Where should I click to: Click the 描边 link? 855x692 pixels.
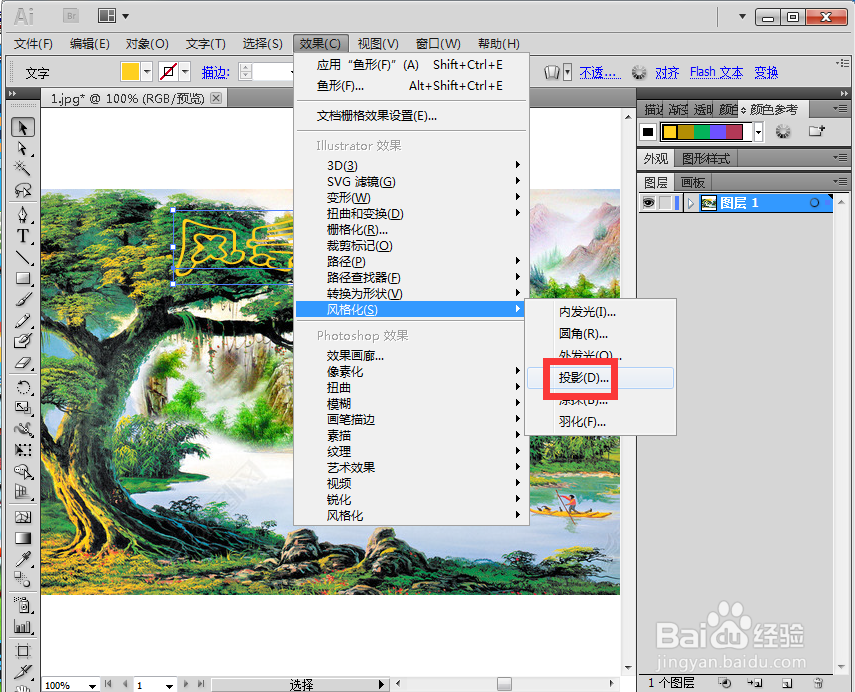pyautogui.click(x=215, y=72)
